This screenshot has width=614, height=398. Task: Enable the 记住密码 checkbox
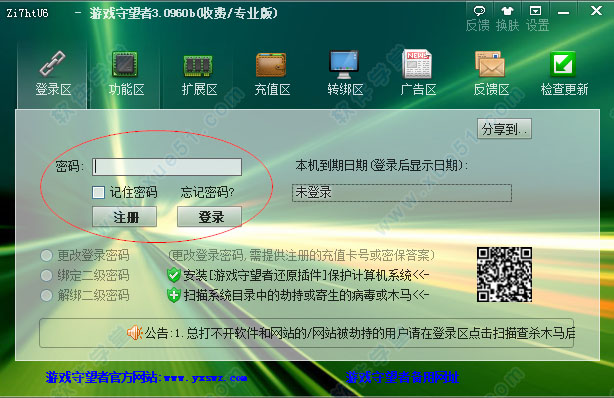coord(99,192)
